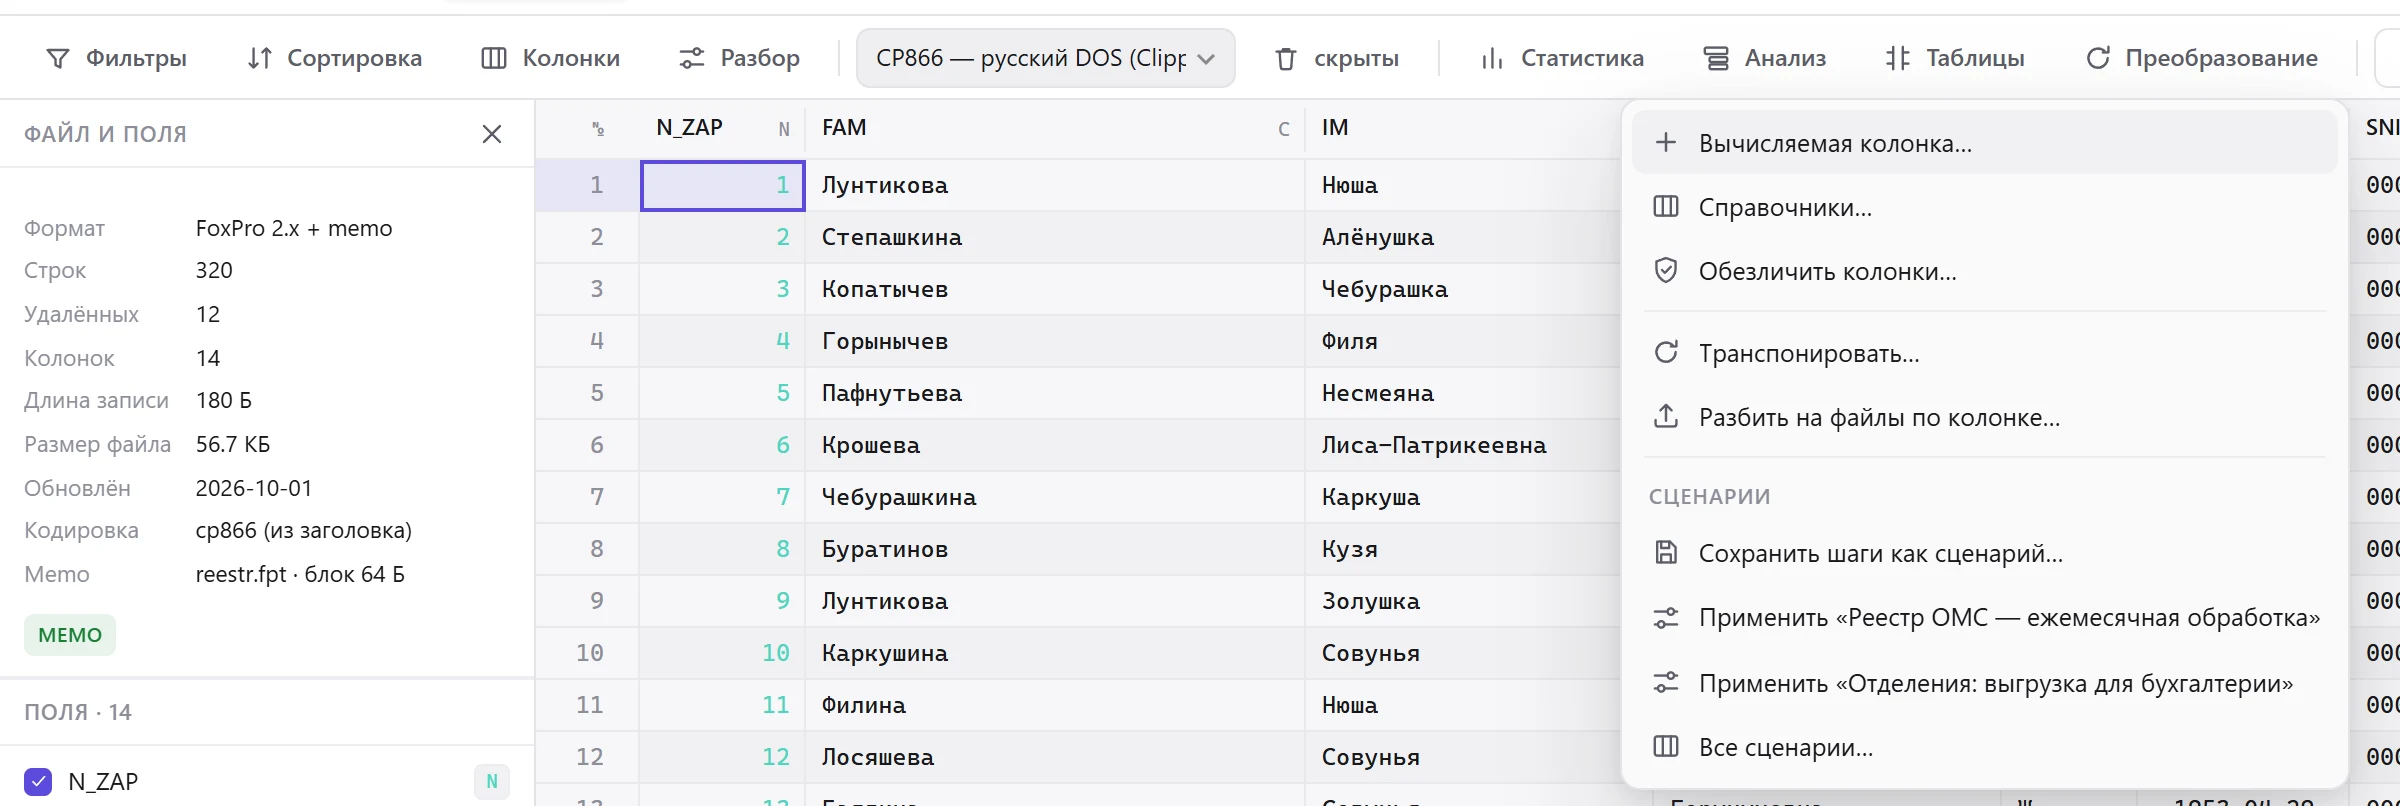Screen dimensions: 2400x806
Task: Open the Анализ analysis tools
Action: pyautogui.click(x=1765, y=58)
